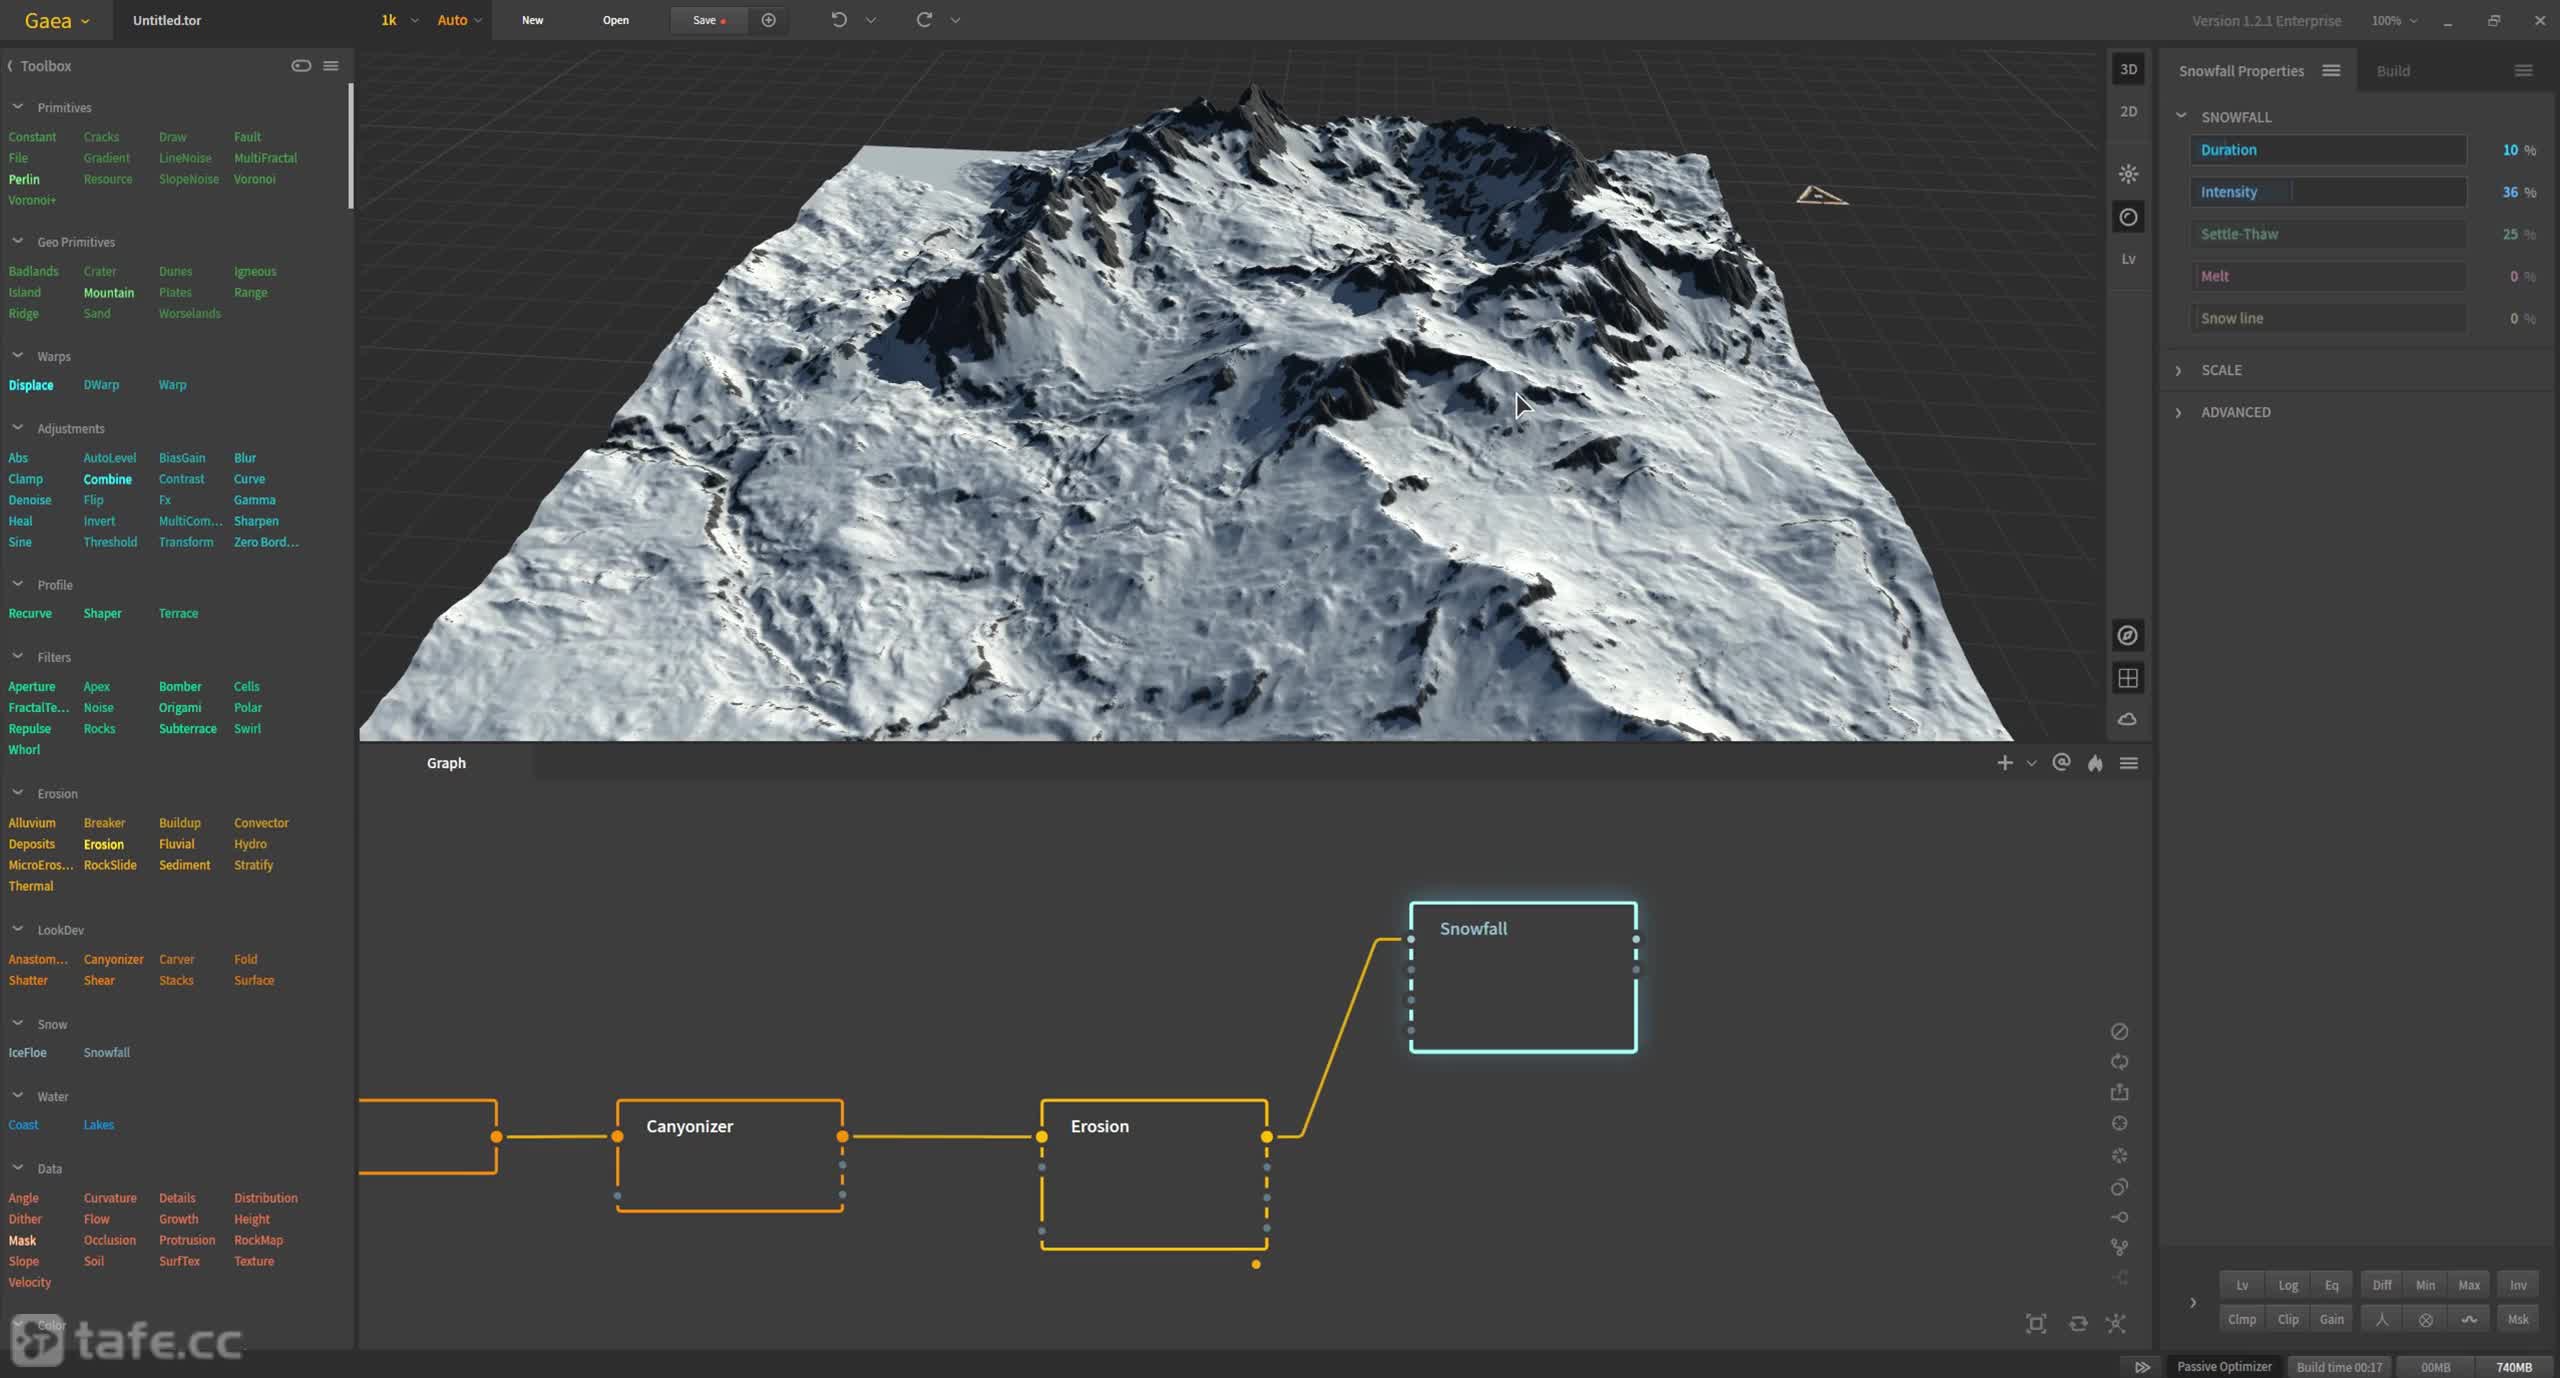This screenshot has width=2560, height=1378.
Task: Click the Save button
Action: click(x=709, y=20)
